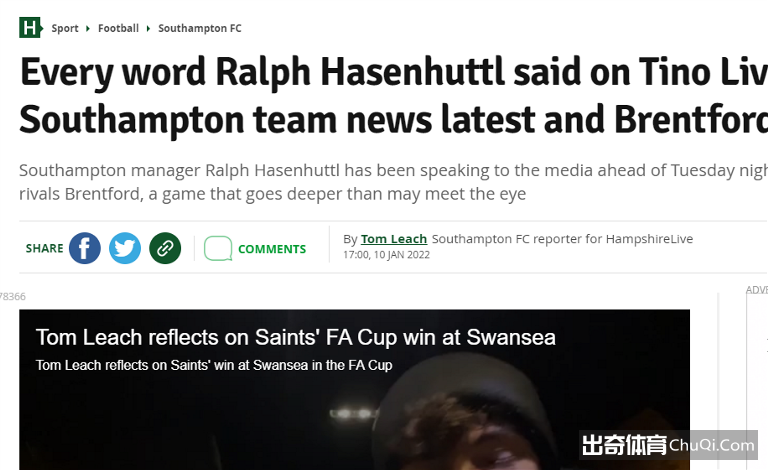Open Southampton FC breadcrumb link
Screen dimensions: 768x470
(x=200, y=28)
